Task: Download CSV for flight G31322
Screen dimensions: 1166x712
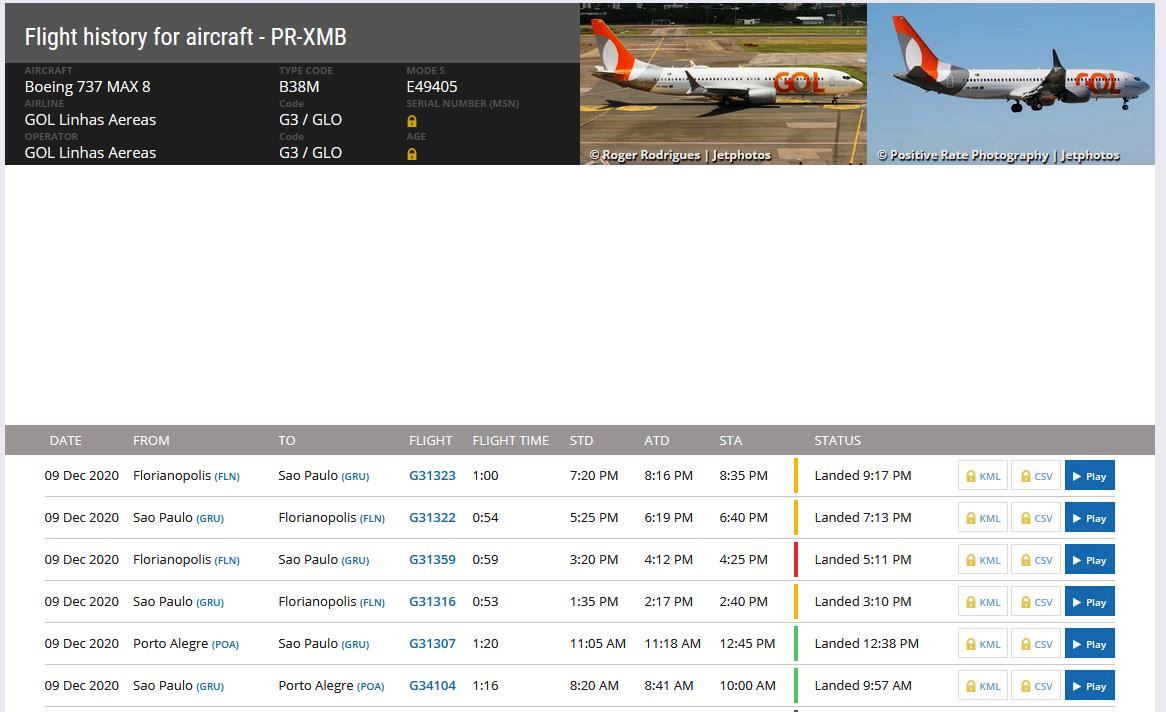Action: point(1036,518)
